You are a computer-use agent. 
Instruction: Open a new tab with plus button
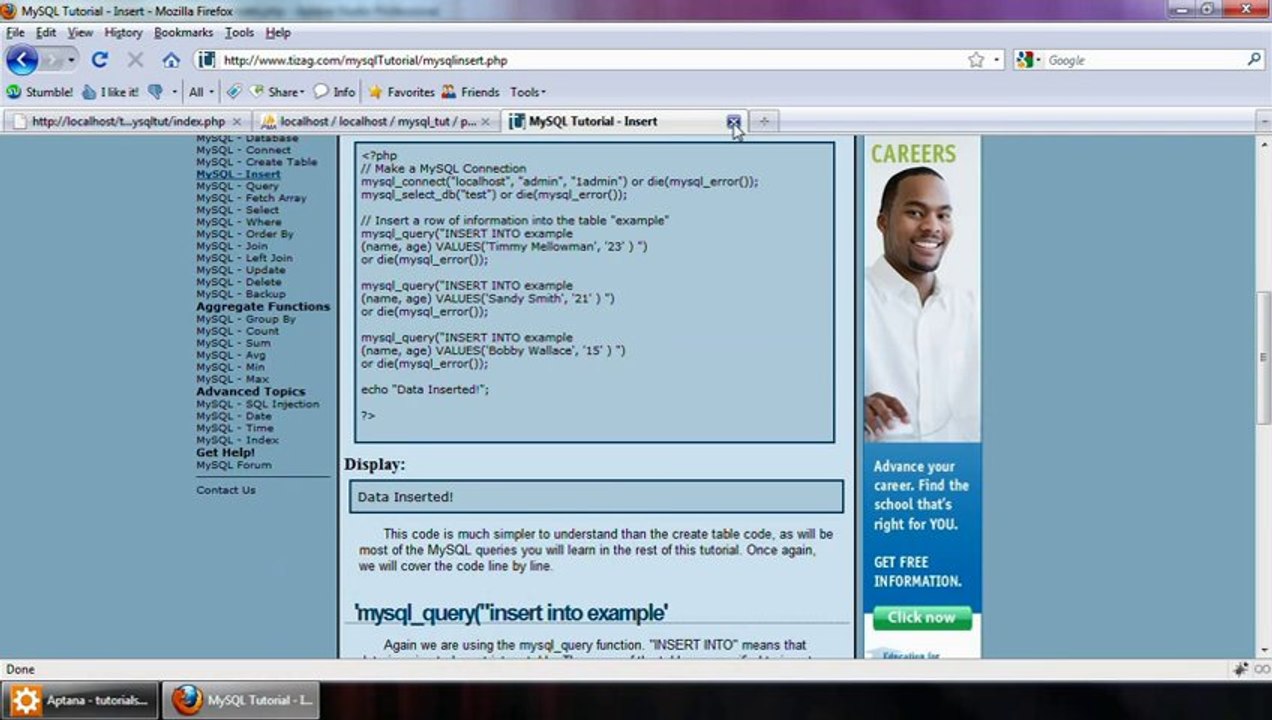[763, 121]
